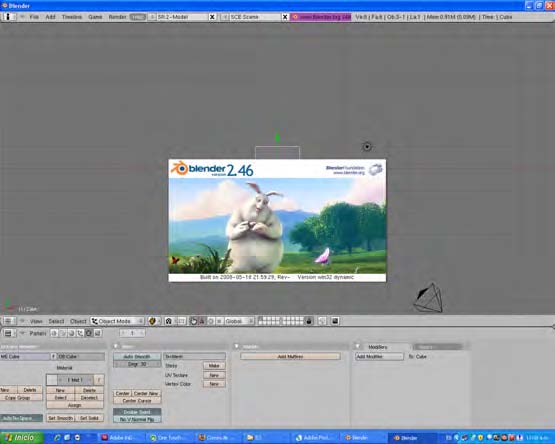Open the Object menu in 3D header
Viewport: 555px width, 444px height.
pos(78,321)
